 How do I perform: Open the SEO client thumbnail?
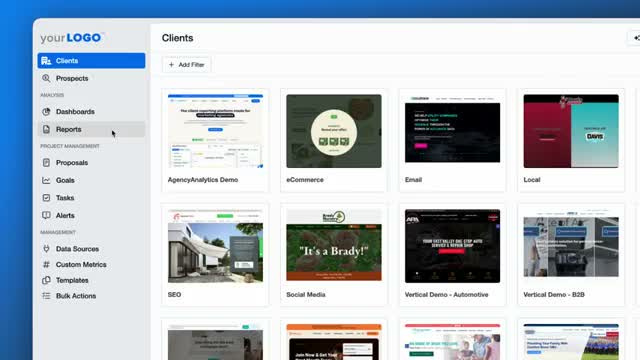(215, 246)
